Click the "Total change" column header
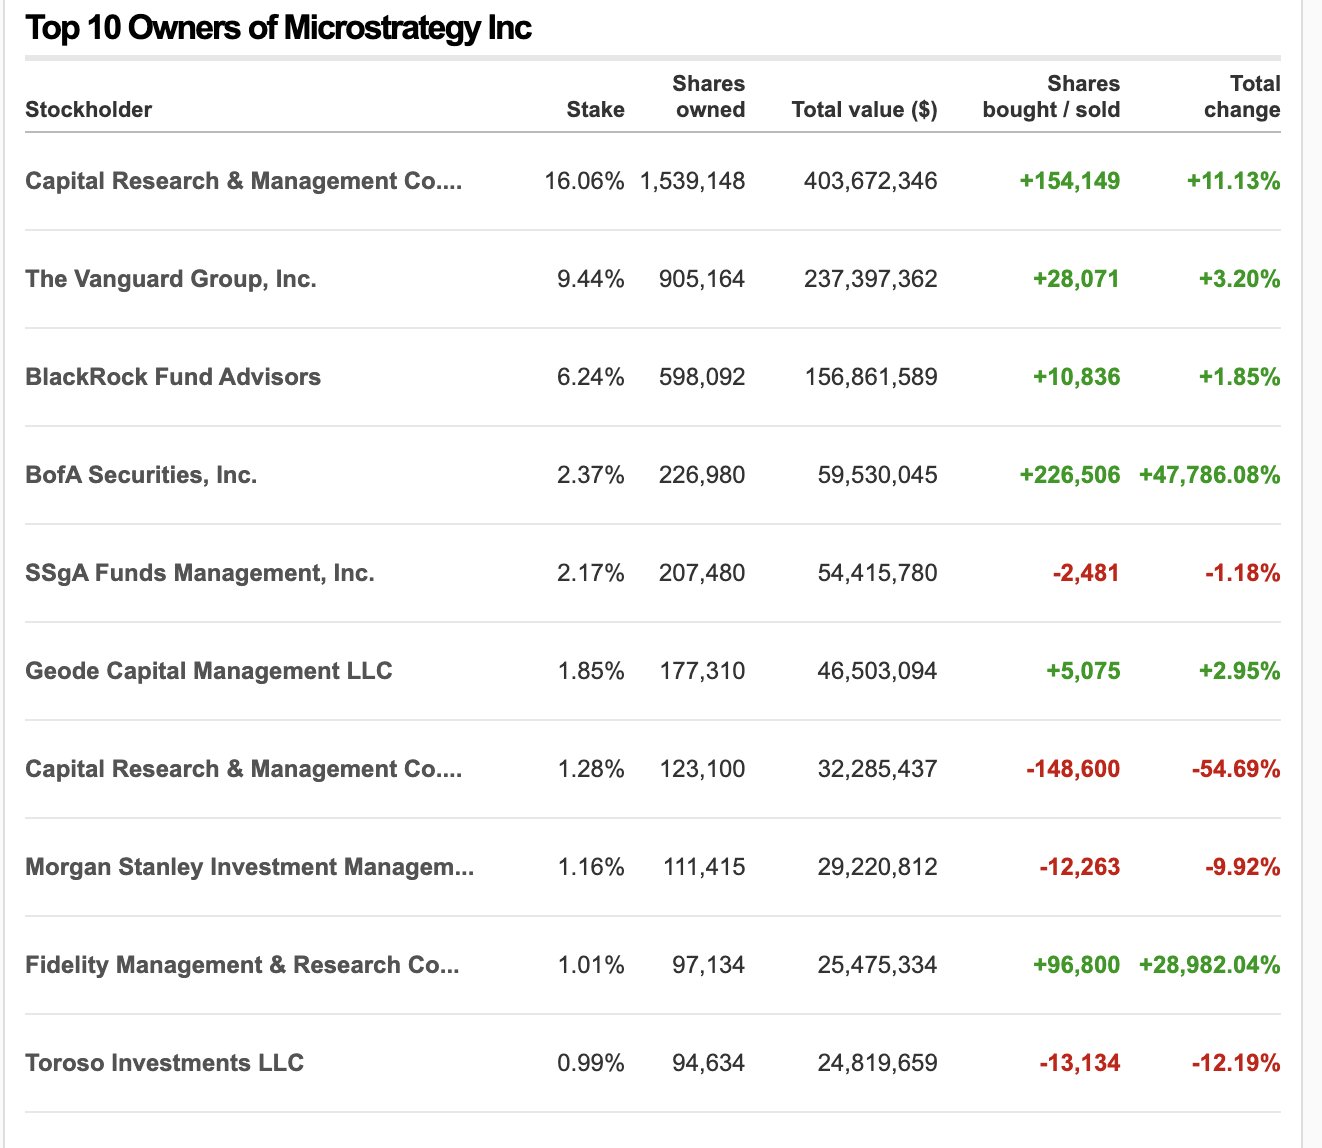Image resolution: width=1322 pixels, height=1148 pixels. click(1242, 97)
